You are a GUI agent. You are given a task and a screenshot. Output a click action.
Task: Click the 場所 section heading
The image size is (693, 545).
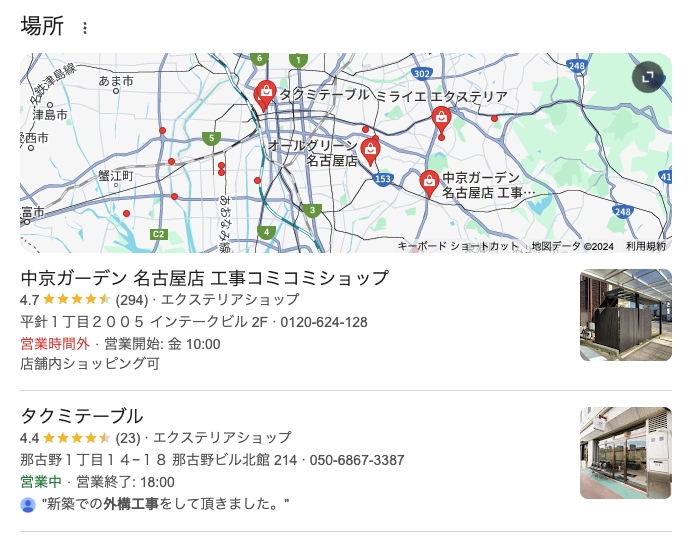click(42, 26)
